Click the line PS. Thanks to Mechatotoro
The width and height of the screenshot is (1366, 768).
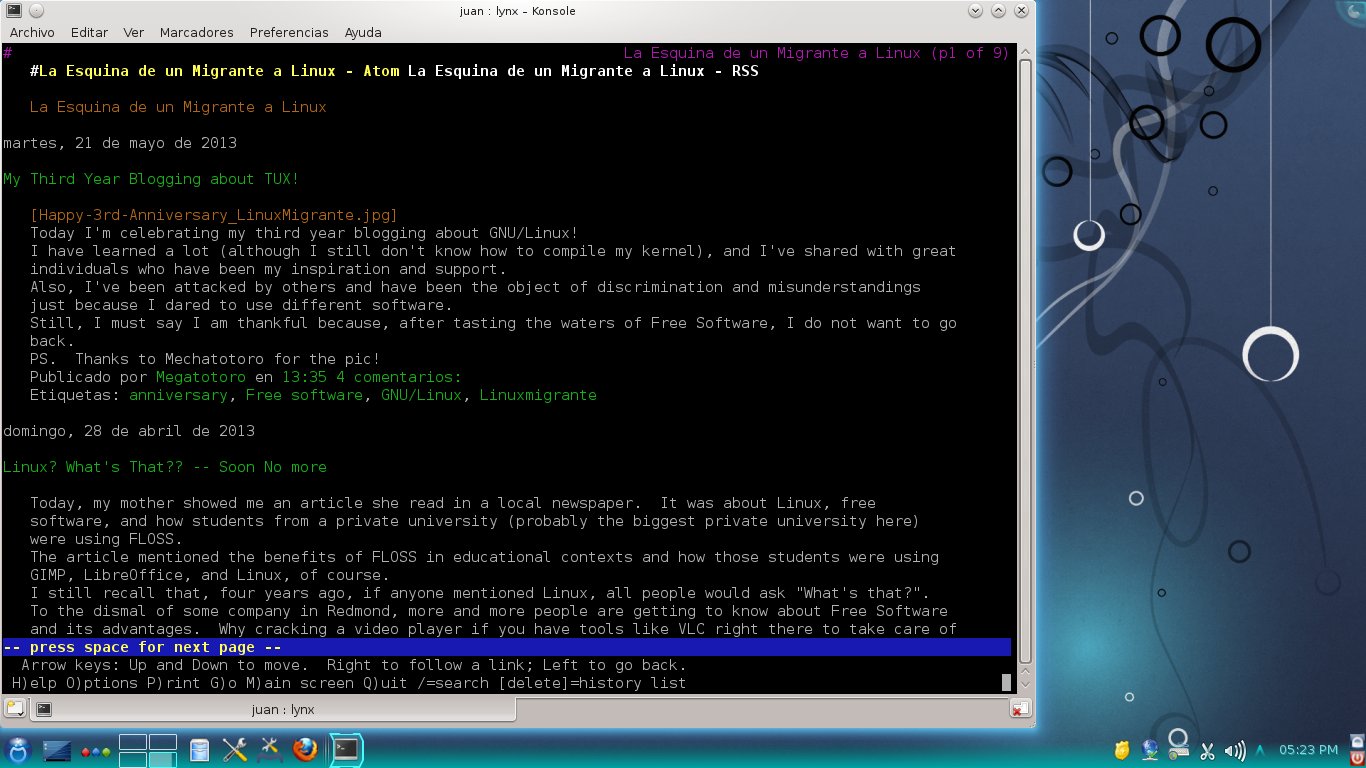(205, 359)
